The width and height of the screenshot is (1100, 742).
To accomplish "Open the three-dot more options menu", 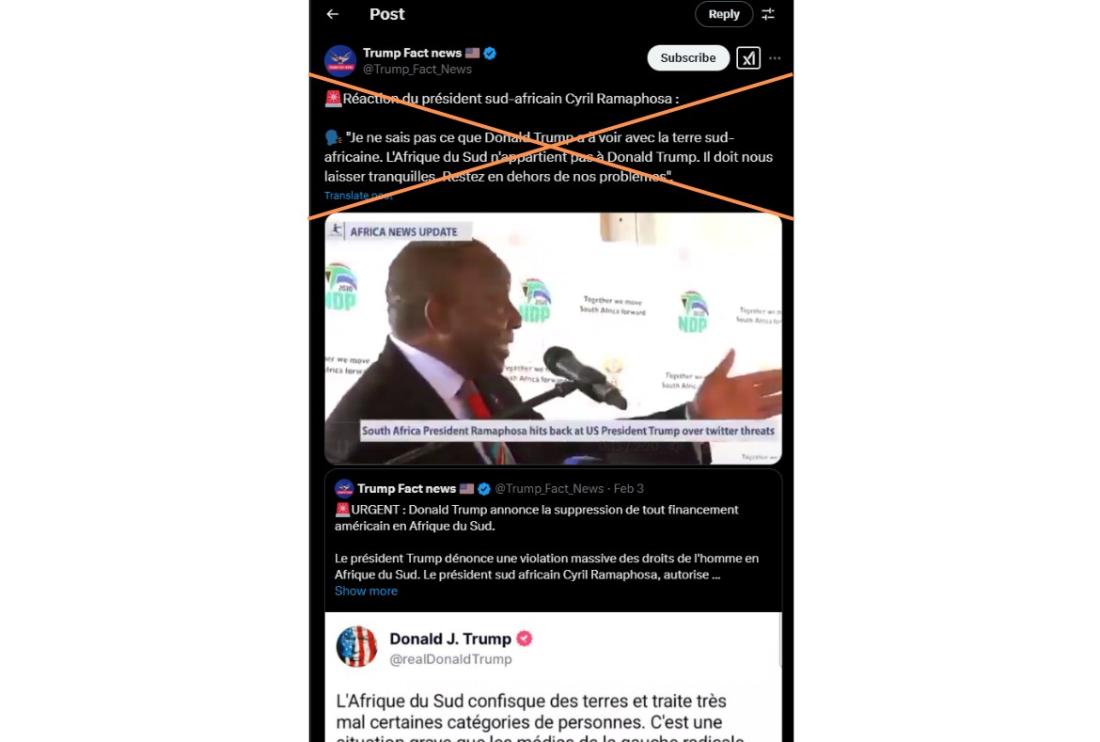I will coord(775,58).
